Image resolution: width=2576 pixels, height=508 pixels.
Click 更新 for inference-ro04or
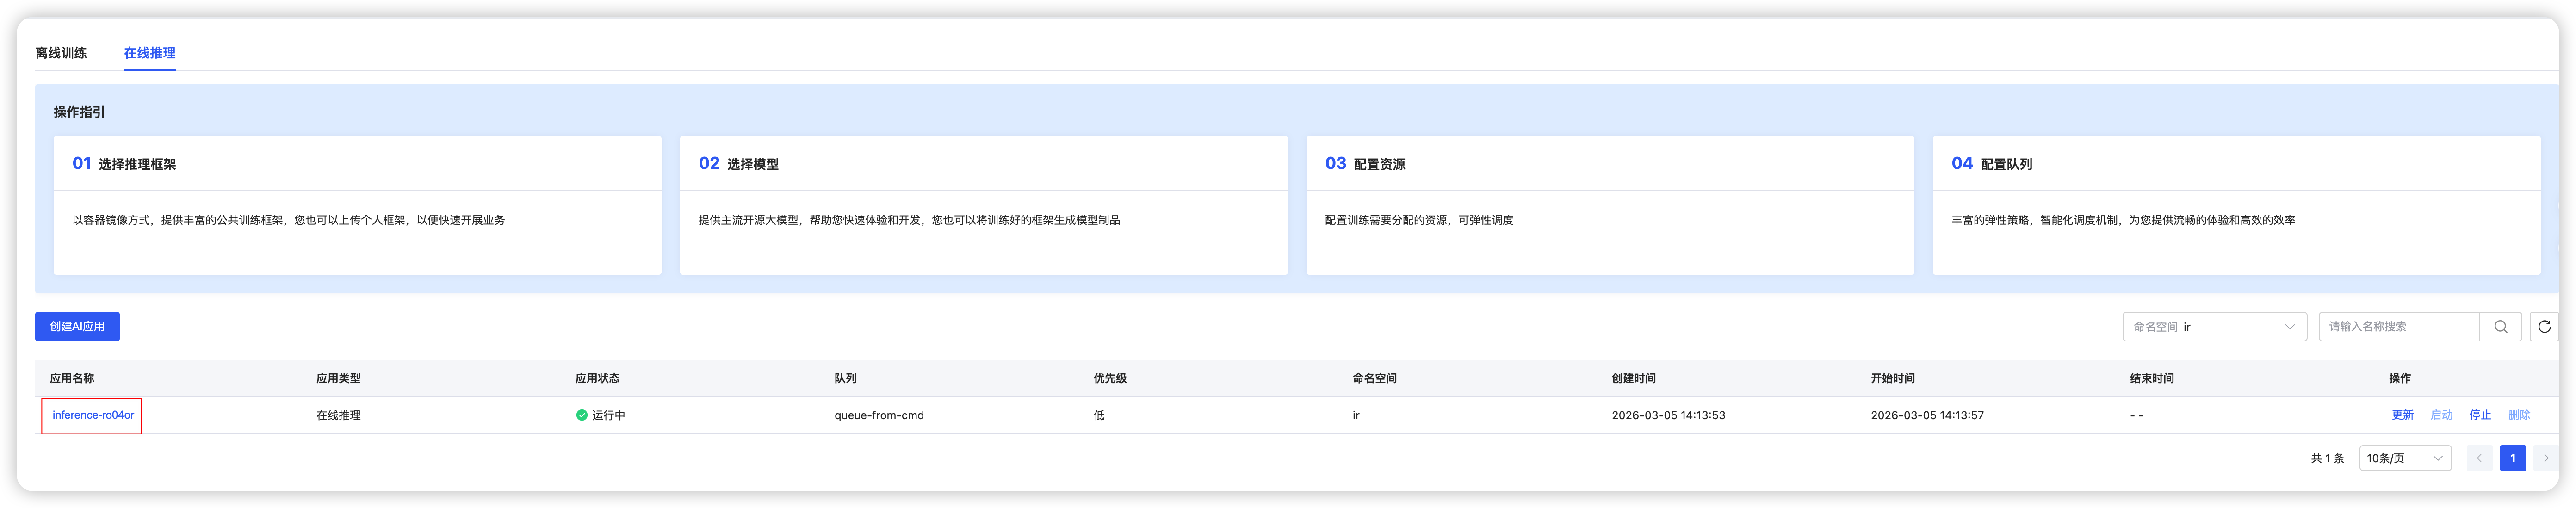2402,415
